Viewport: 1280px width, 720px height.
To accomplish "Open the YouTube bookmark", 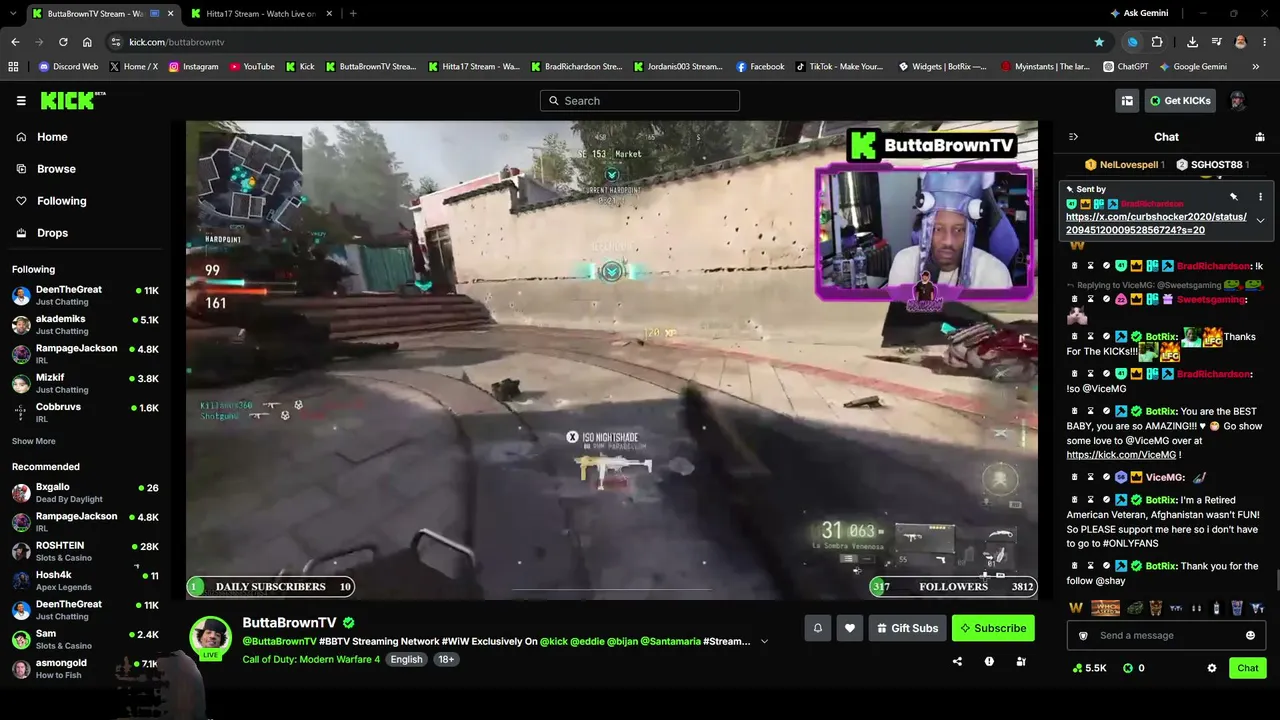I will pos(252,67).
